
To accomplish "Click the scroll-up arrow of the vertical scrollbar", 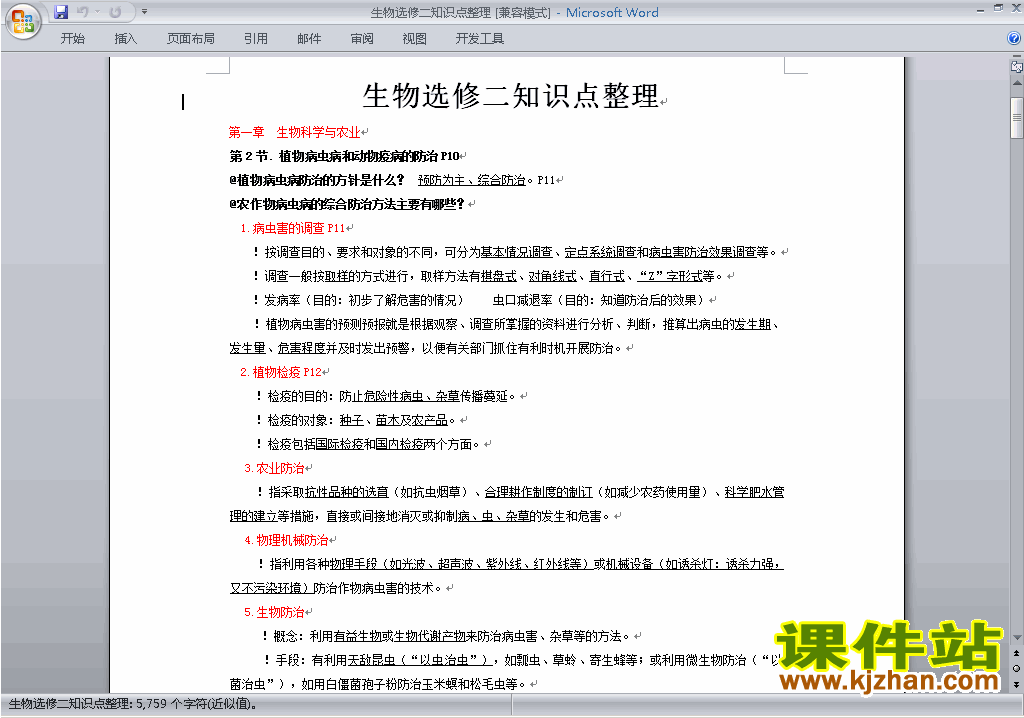I will pyautogui.click(x=1016, y=84).
